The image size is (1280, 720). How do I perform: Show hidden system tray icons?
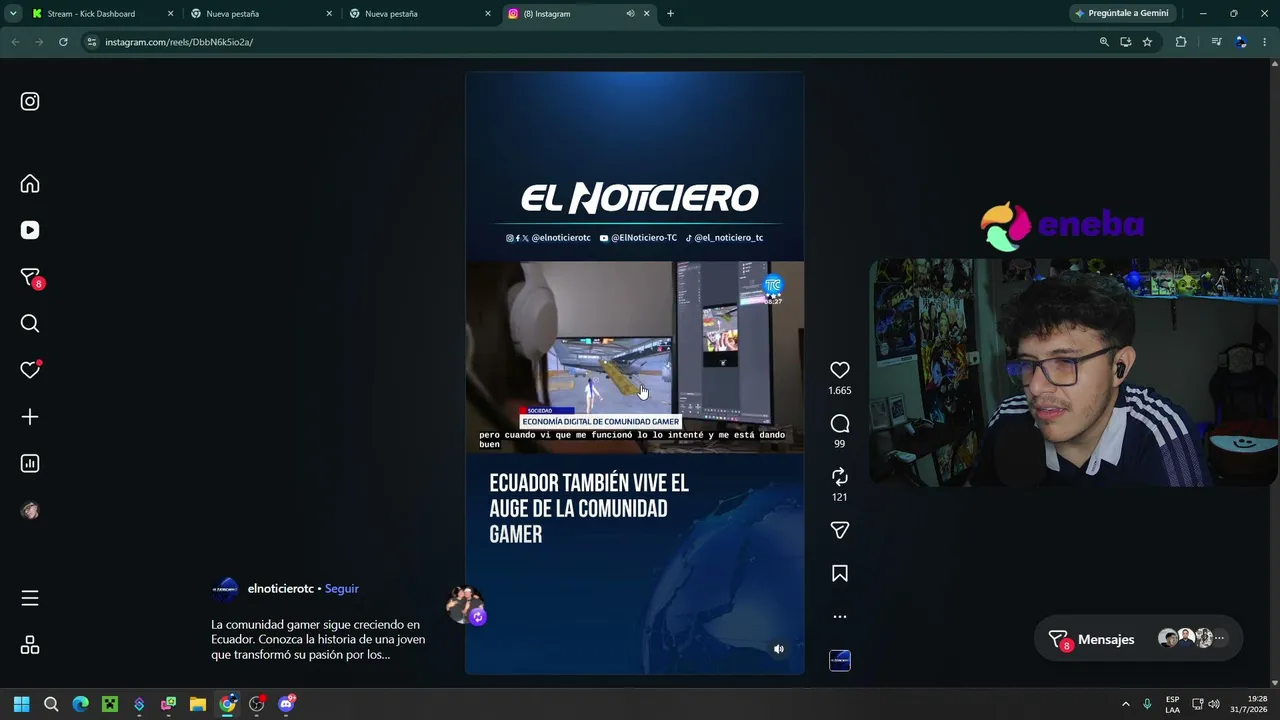(1125, 704)
